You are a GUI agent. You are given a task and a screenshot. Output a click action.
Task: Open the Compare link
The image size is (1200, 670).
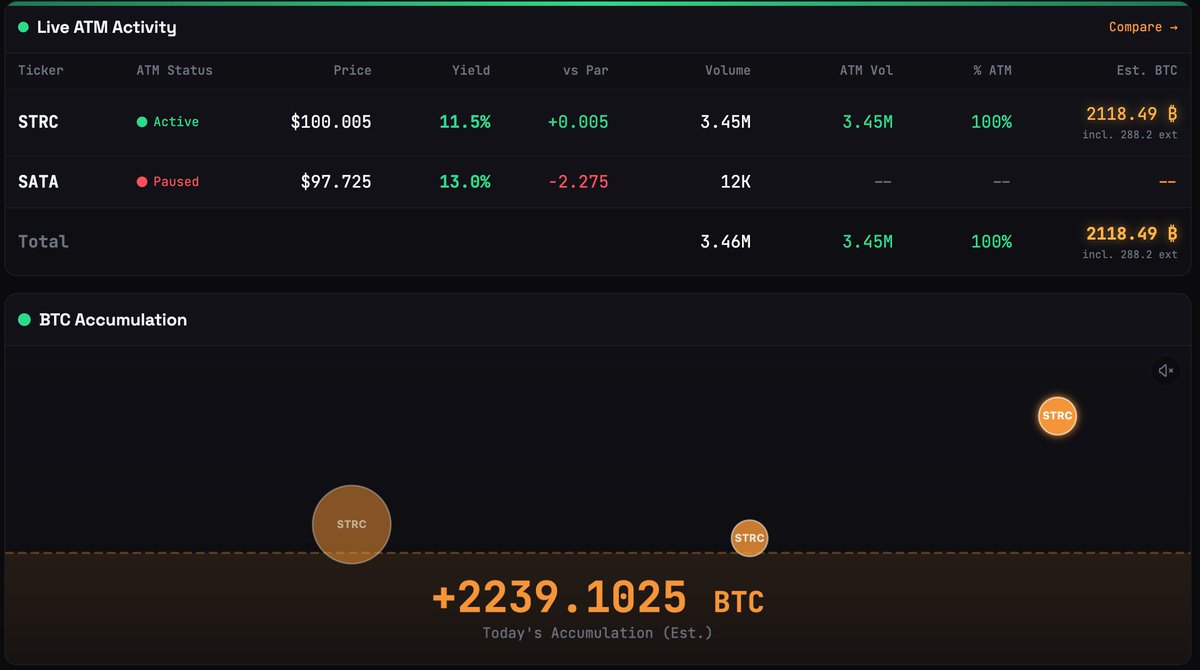pyautogui.click(x=1142, y=27)
